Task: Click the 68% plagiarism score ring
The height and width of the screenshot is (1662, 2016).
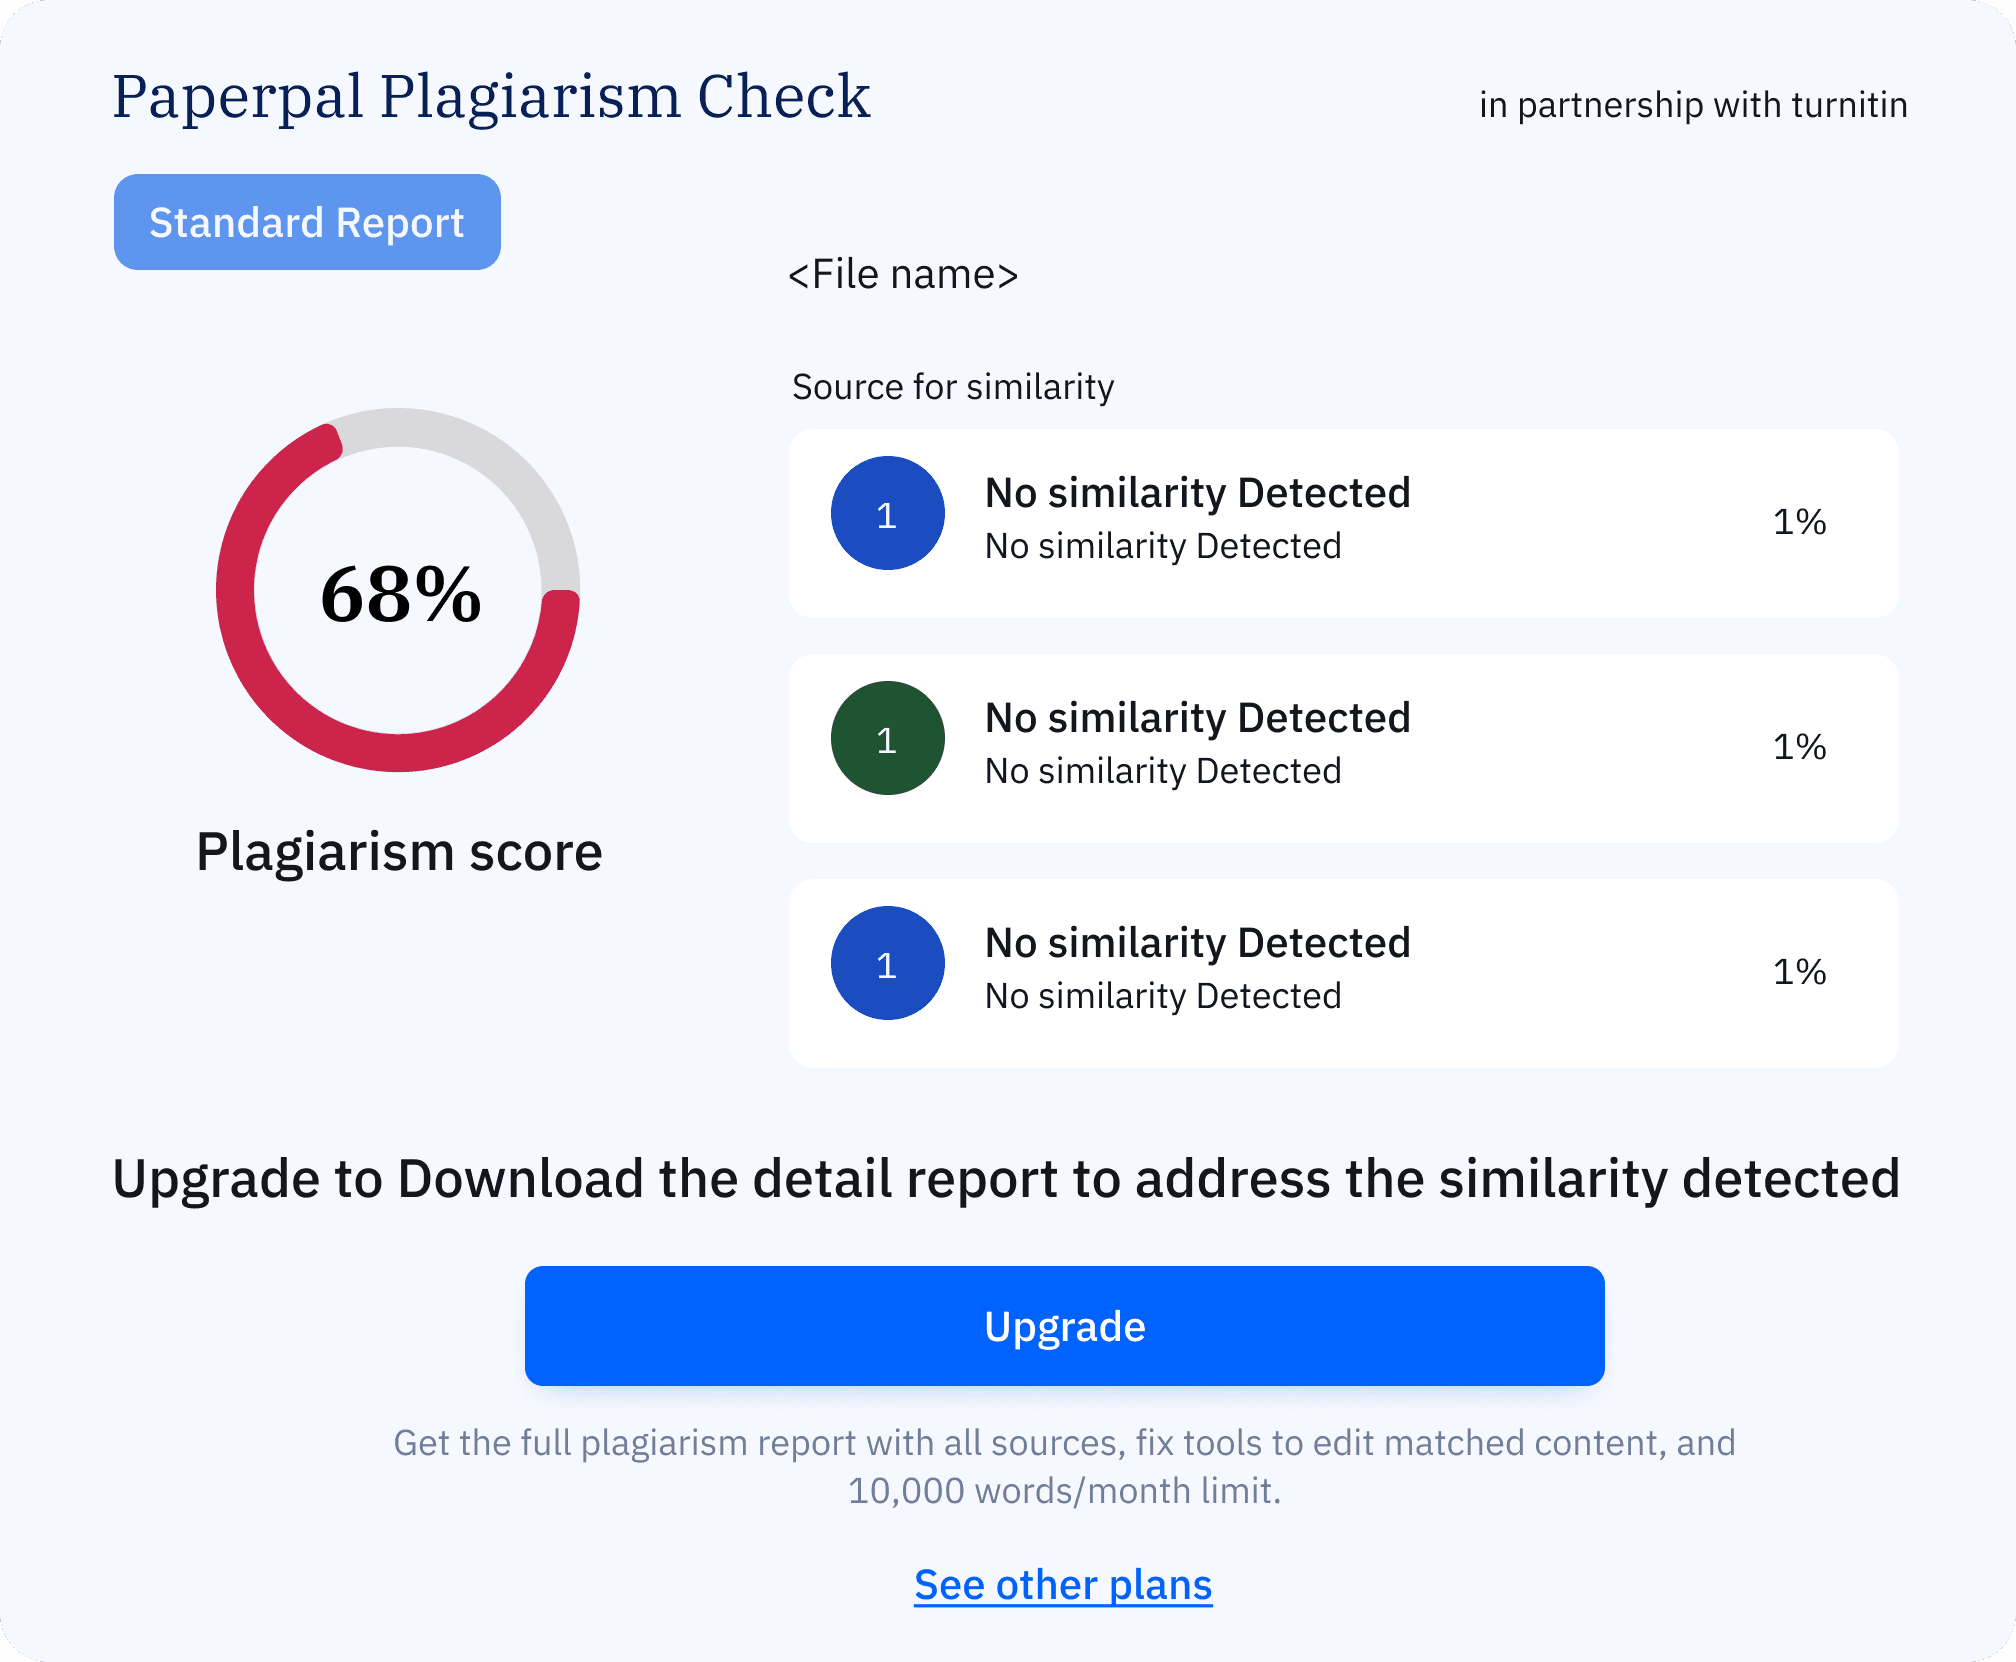Action: click(x=398, y=592)
